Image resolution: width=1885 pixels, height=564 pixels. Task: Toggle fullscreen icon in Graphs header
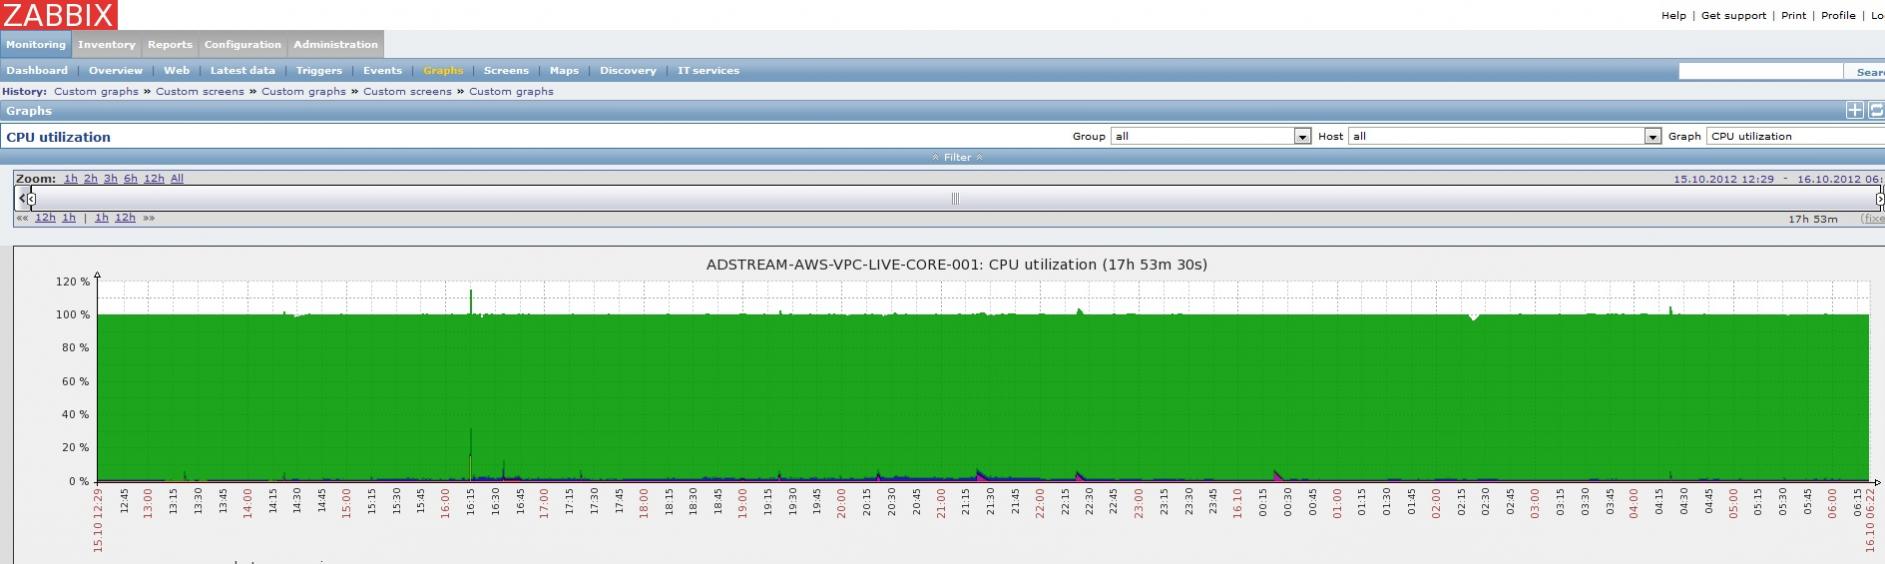click(1875, 111)
